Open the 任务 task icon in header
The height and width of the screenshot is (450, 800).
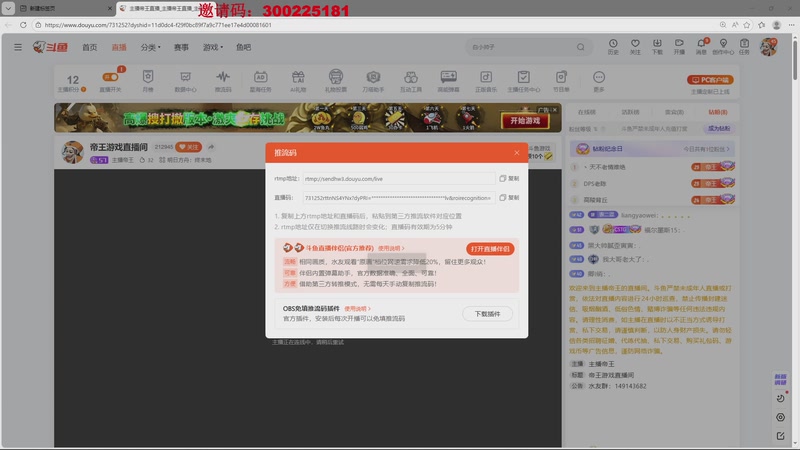[744, 47]
